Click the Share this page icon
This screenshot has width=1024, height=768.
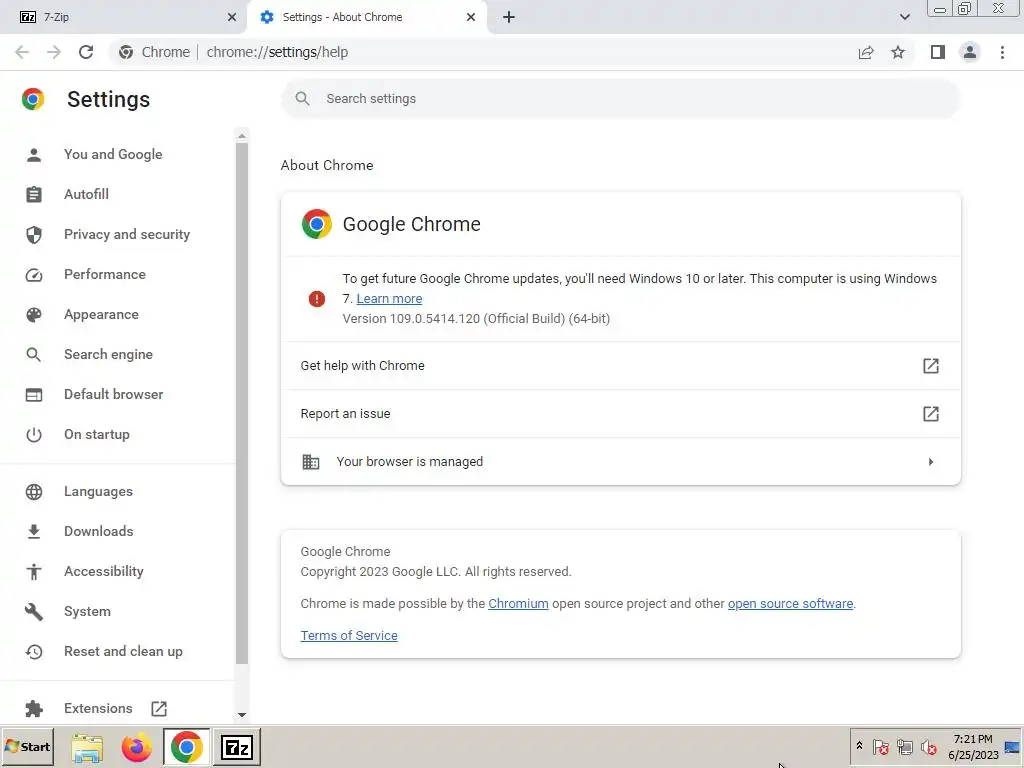coord(866,52)
